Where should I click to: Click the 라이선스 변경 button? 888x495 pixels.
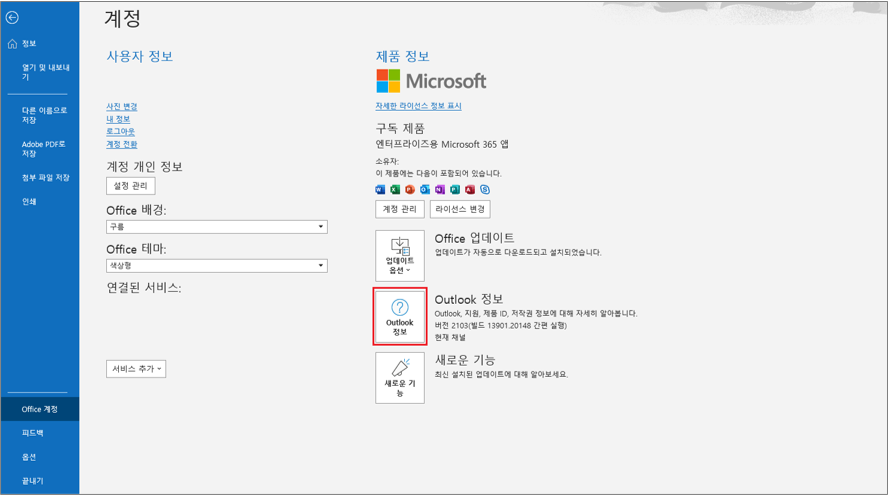460,209
